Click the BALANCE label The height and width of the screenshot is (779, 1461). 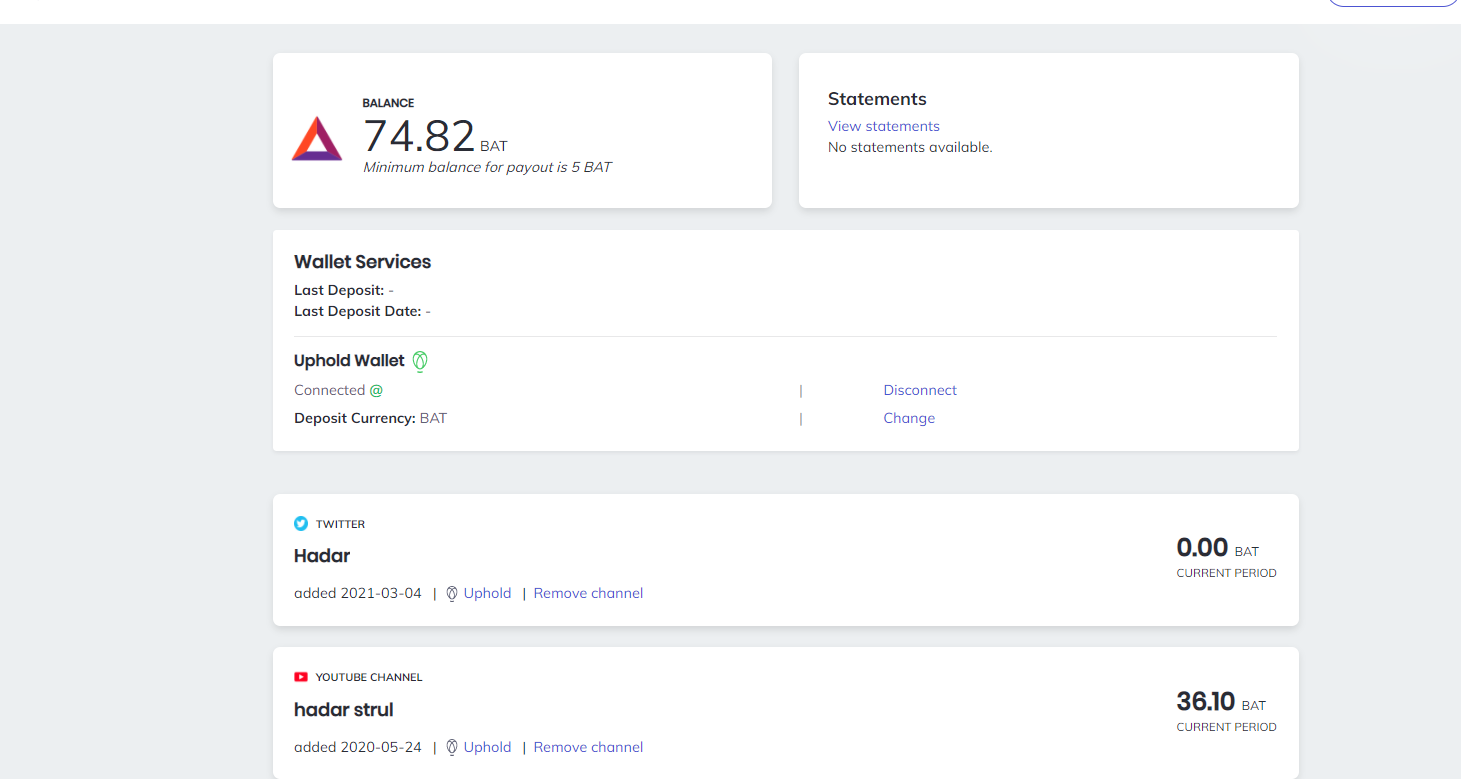point(388,103)
